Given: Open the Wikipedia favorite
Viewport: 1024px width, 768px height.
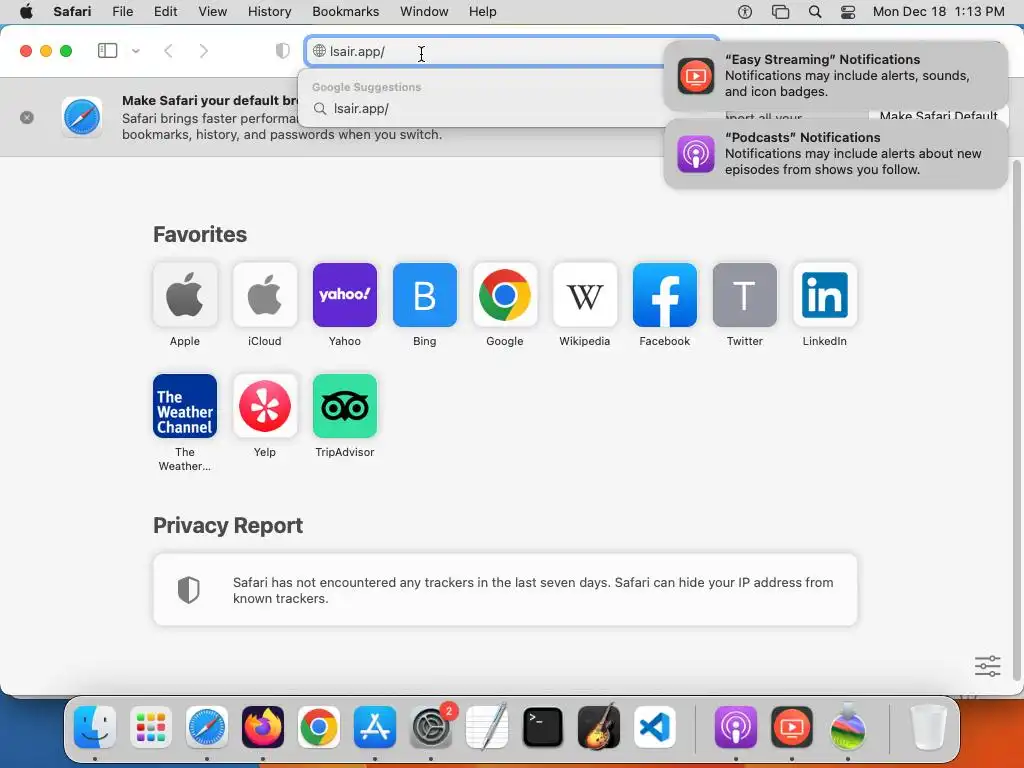Looking at the screenshot, I should coord(584,295).
